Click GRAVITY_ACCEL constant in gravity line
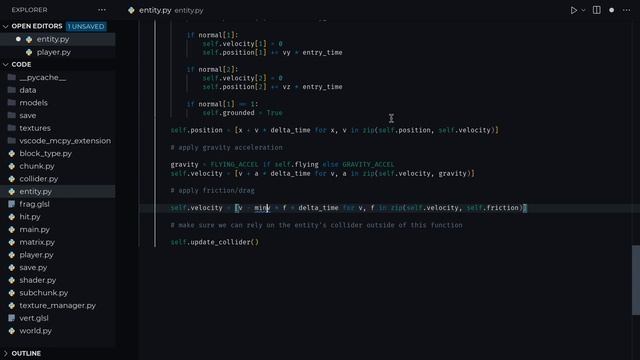 368,164
